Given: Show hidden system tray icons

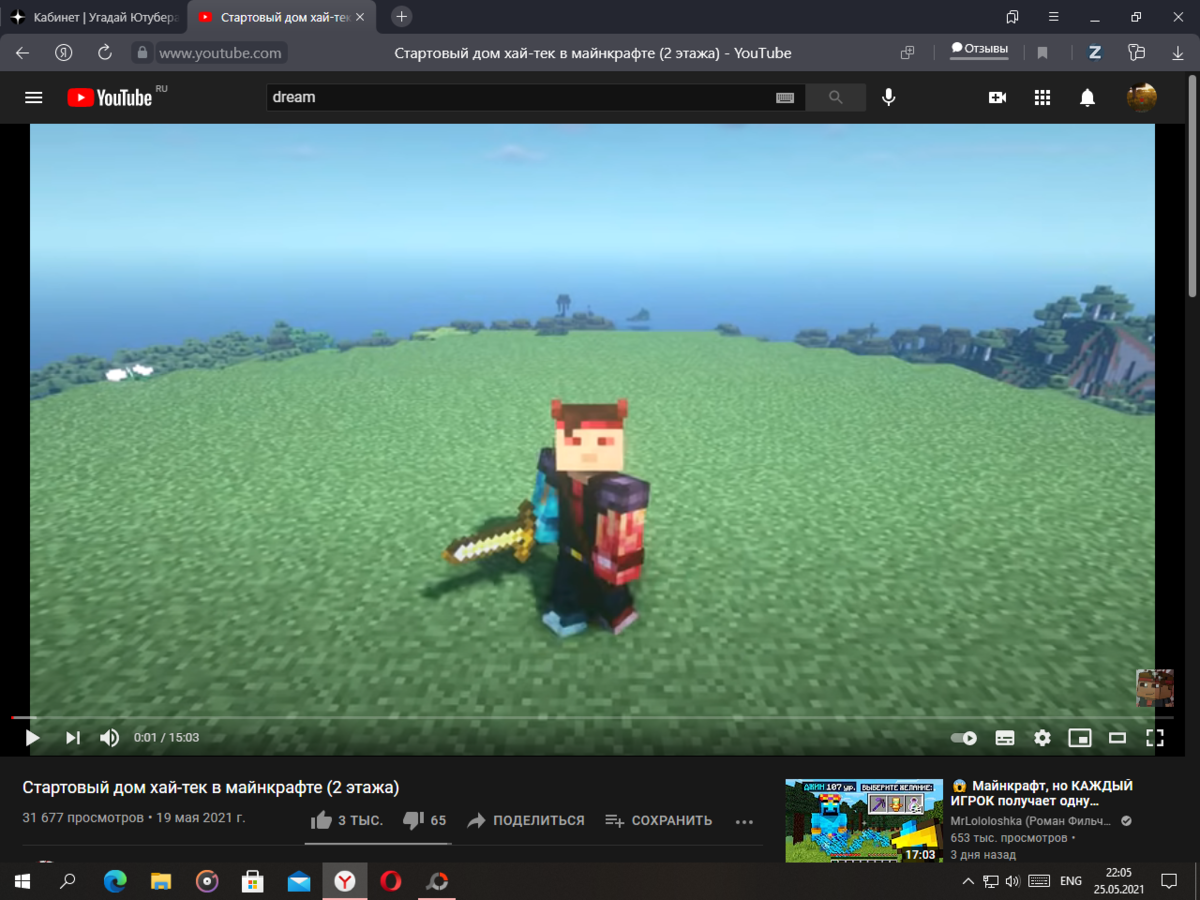Looking at the screenshot, I should pyautogui.click(x=967, y=881).
